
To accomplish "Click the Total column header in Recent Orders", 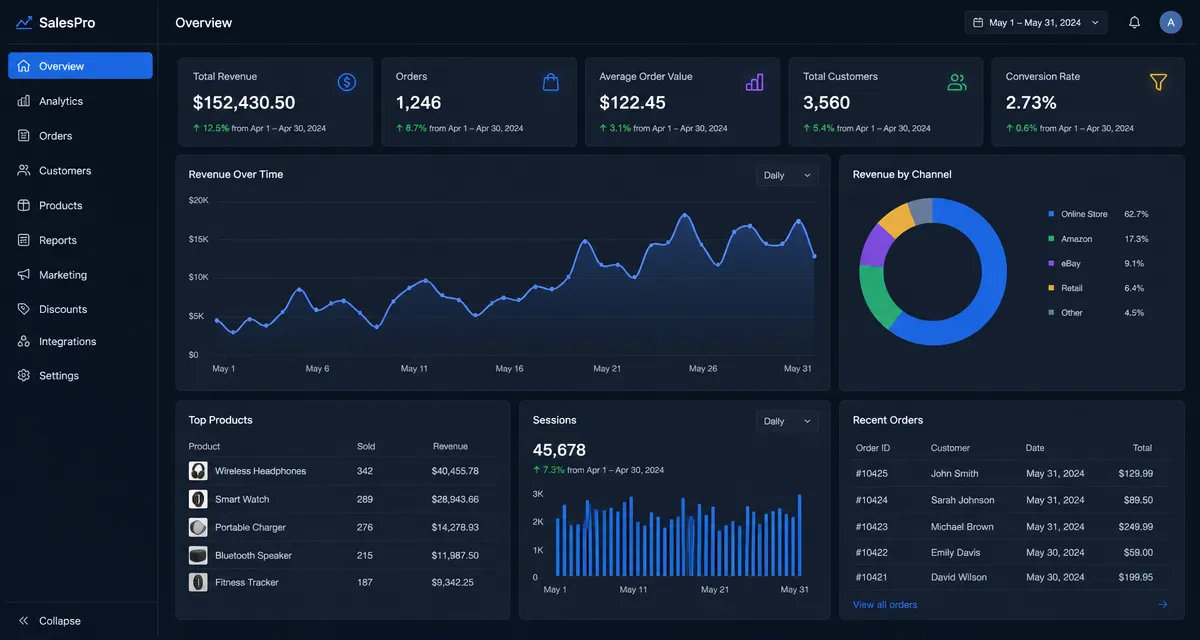I will coord(1142,448).
